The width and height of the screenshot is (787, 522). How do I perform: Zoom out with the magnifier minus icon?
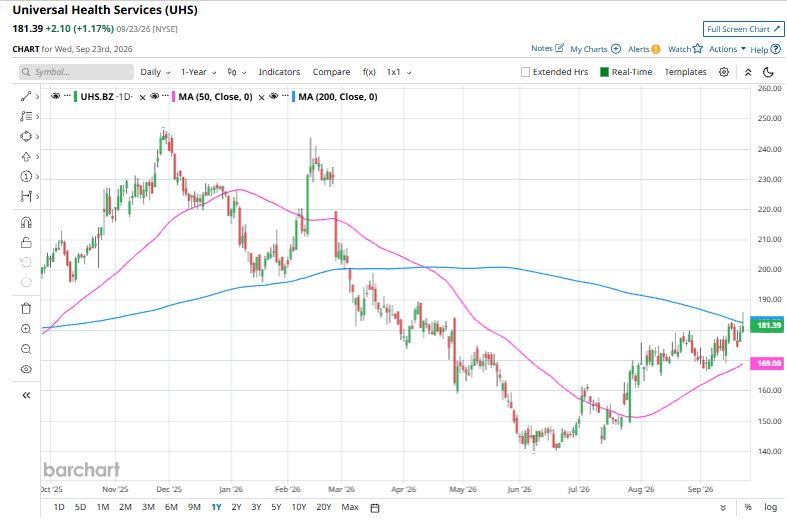click(26, 349)
